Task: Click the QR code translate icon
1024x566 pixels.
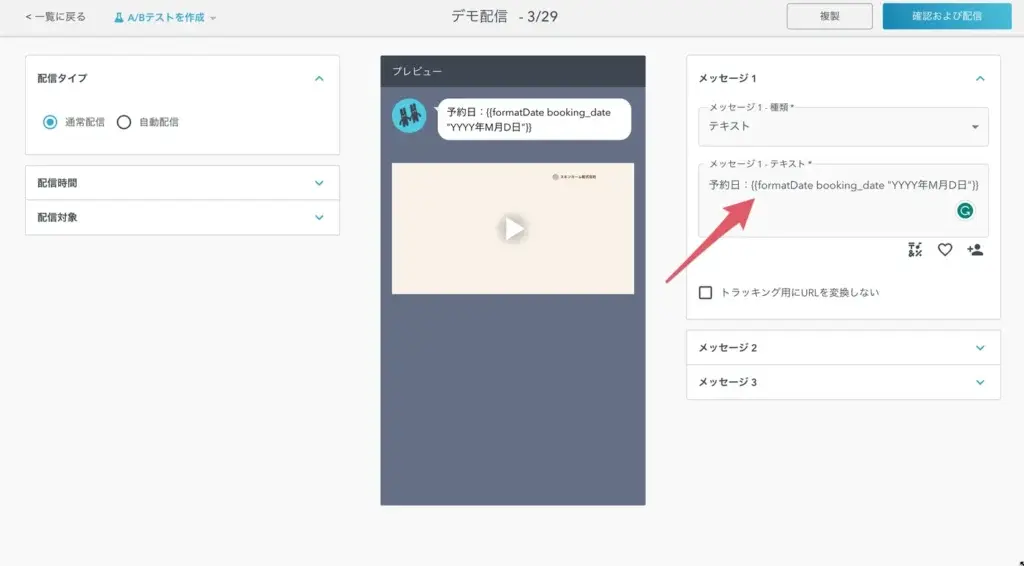Action: tap(915, 250)
